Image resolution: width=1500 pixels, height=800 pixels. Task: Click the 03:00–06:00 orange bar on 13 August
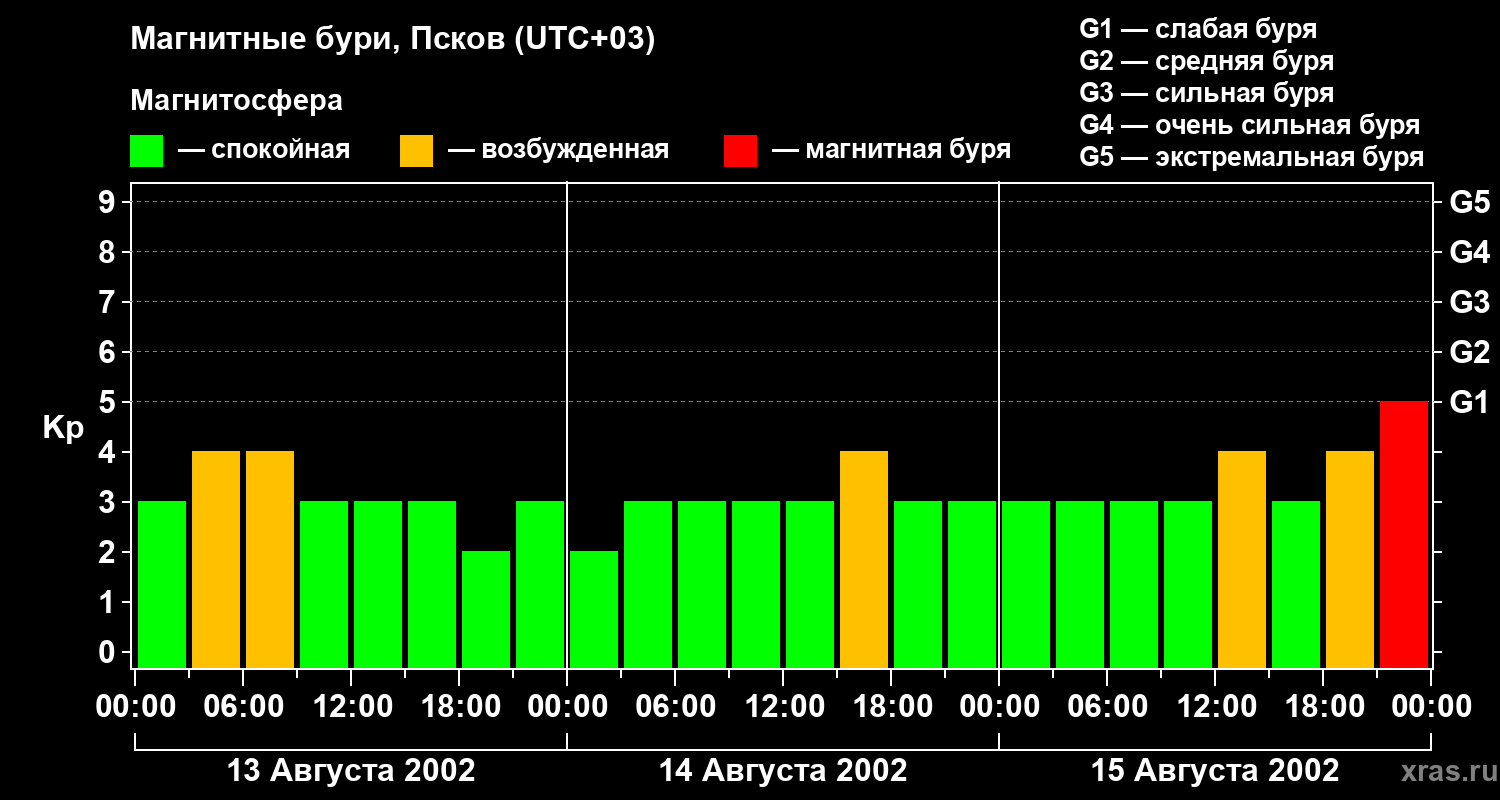pyautogui.click(x=216, y=559)
